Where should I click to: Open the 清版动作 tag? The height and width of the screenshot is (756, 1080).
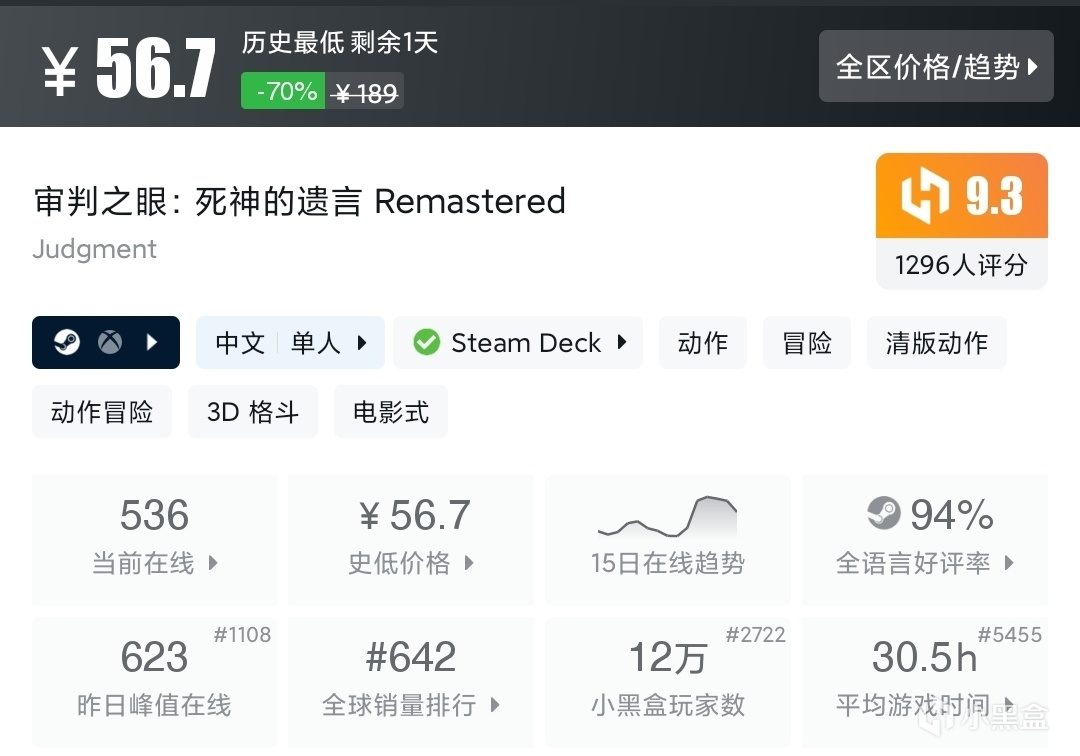(936, 343)
